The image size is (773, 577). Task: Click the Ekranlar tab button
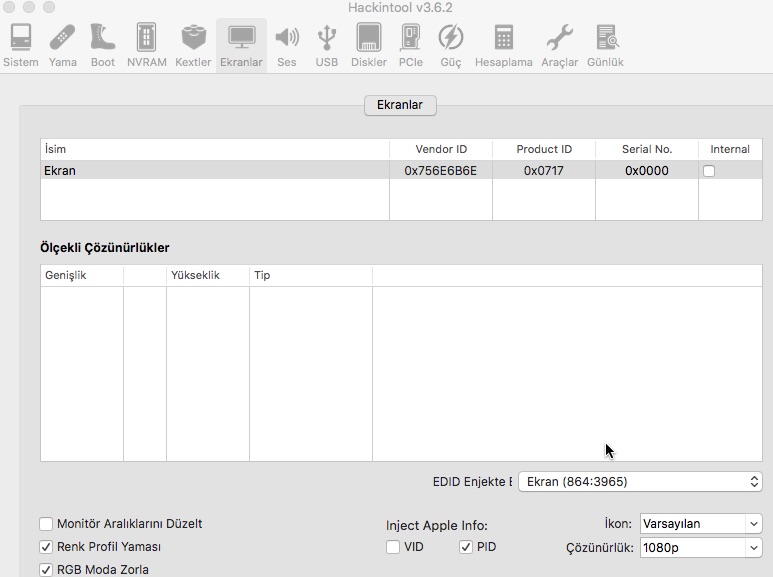point(400,105)
